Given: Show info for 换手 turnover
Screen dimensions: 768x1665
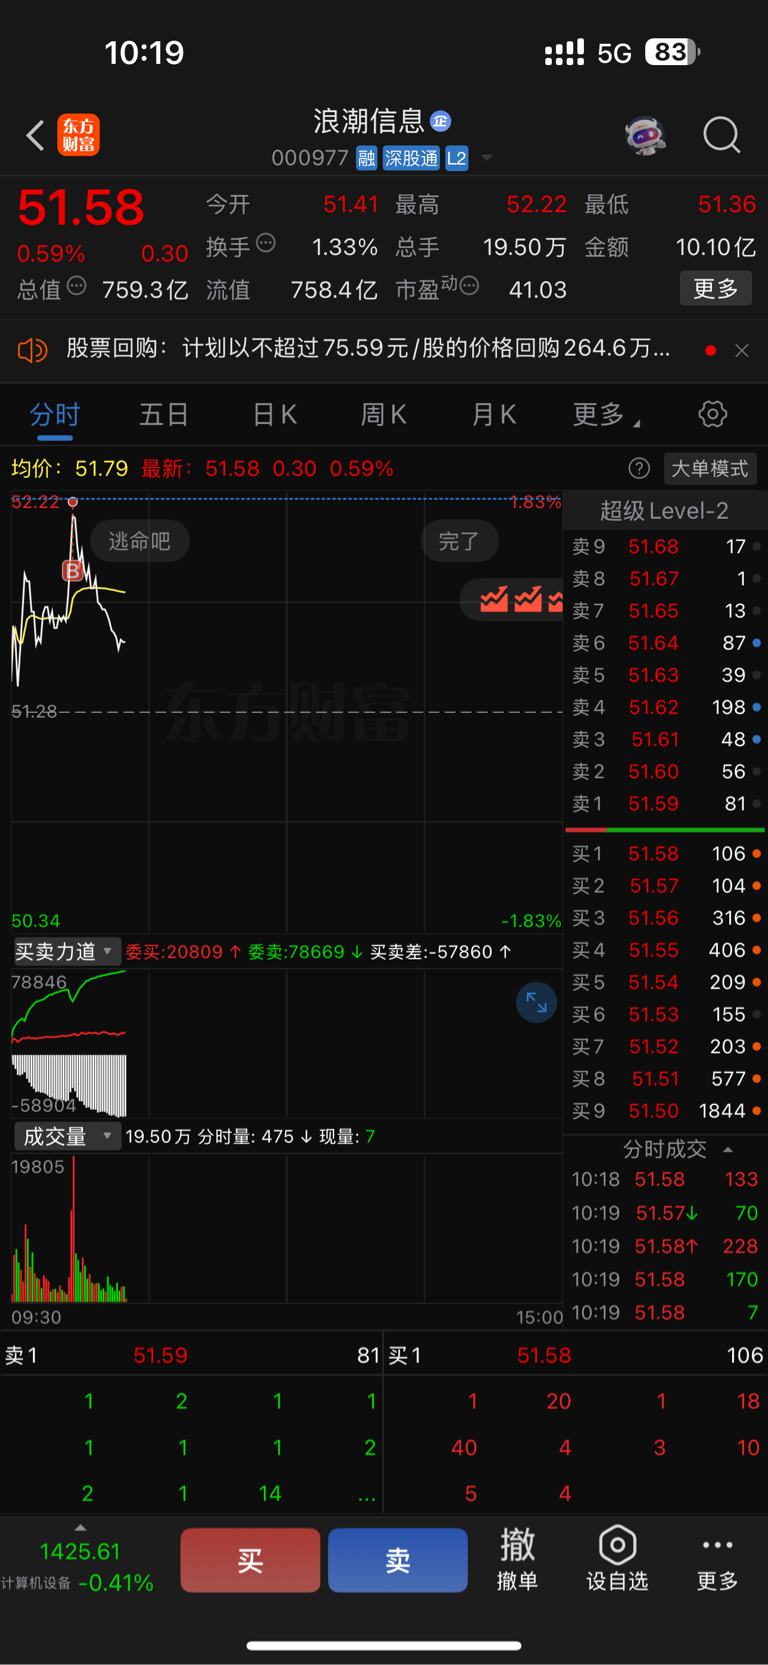Looking at the screenshot, I should point(266,243).
